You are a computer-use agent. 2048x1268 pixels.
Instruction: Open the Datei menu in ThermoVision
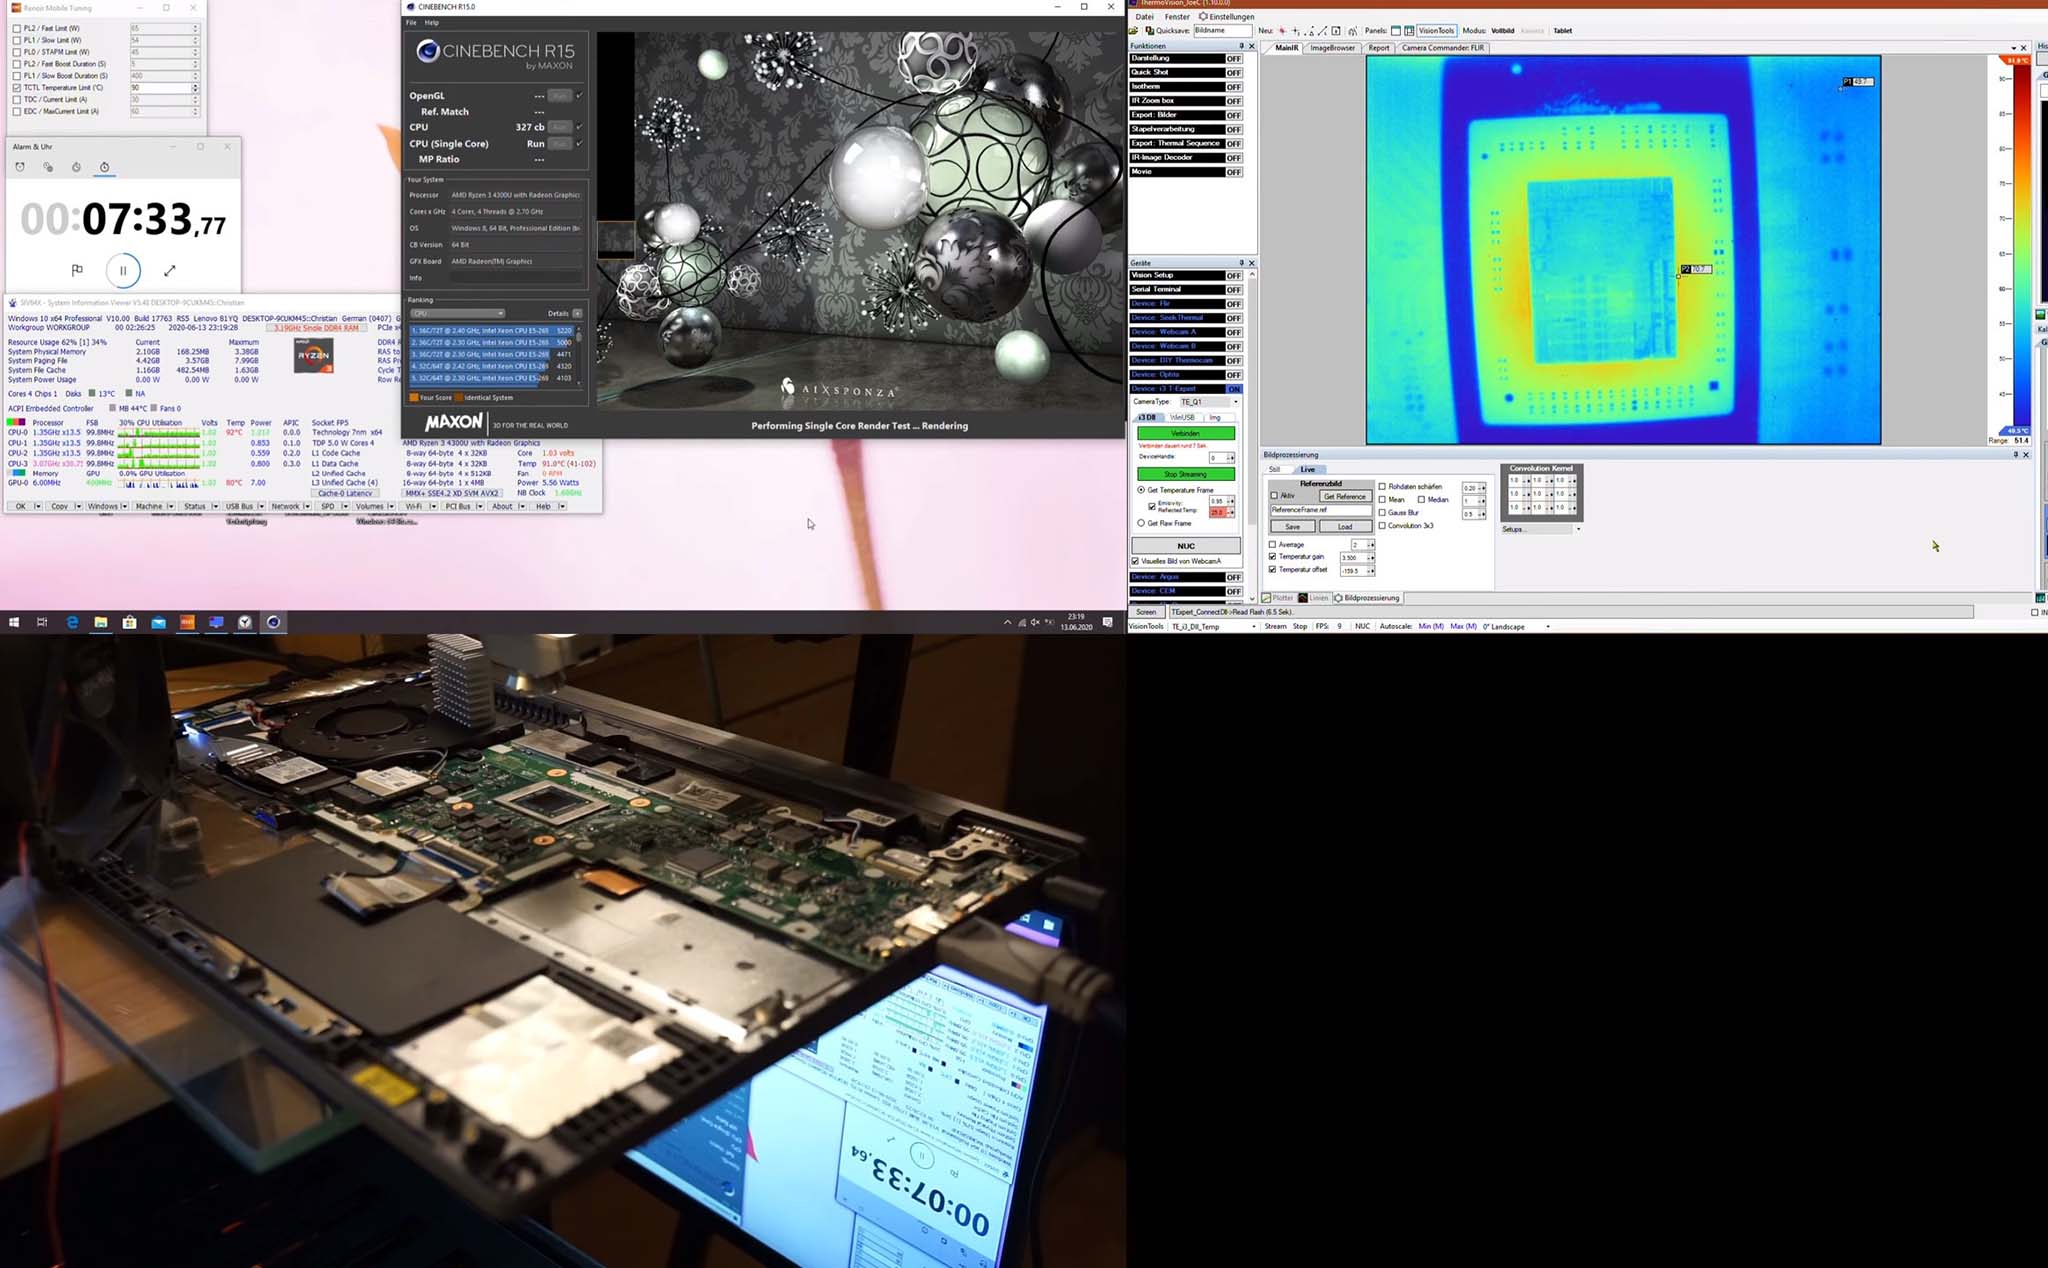tap(1144, 17)
